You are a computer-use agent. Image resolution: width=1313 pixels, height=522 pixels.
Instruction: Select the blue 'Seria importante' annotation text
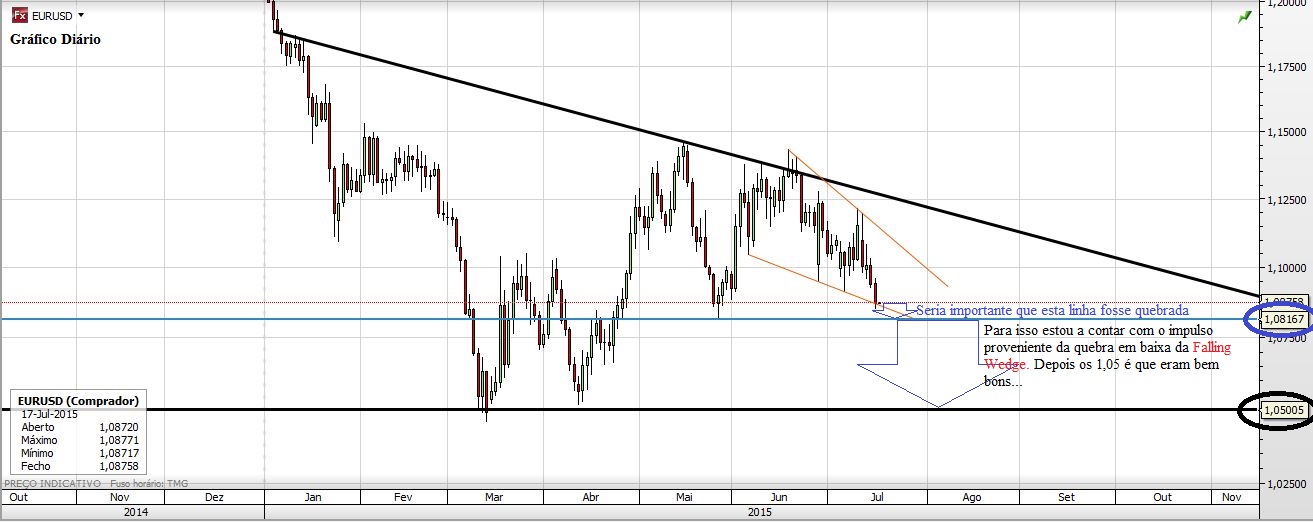[1052, 310]
